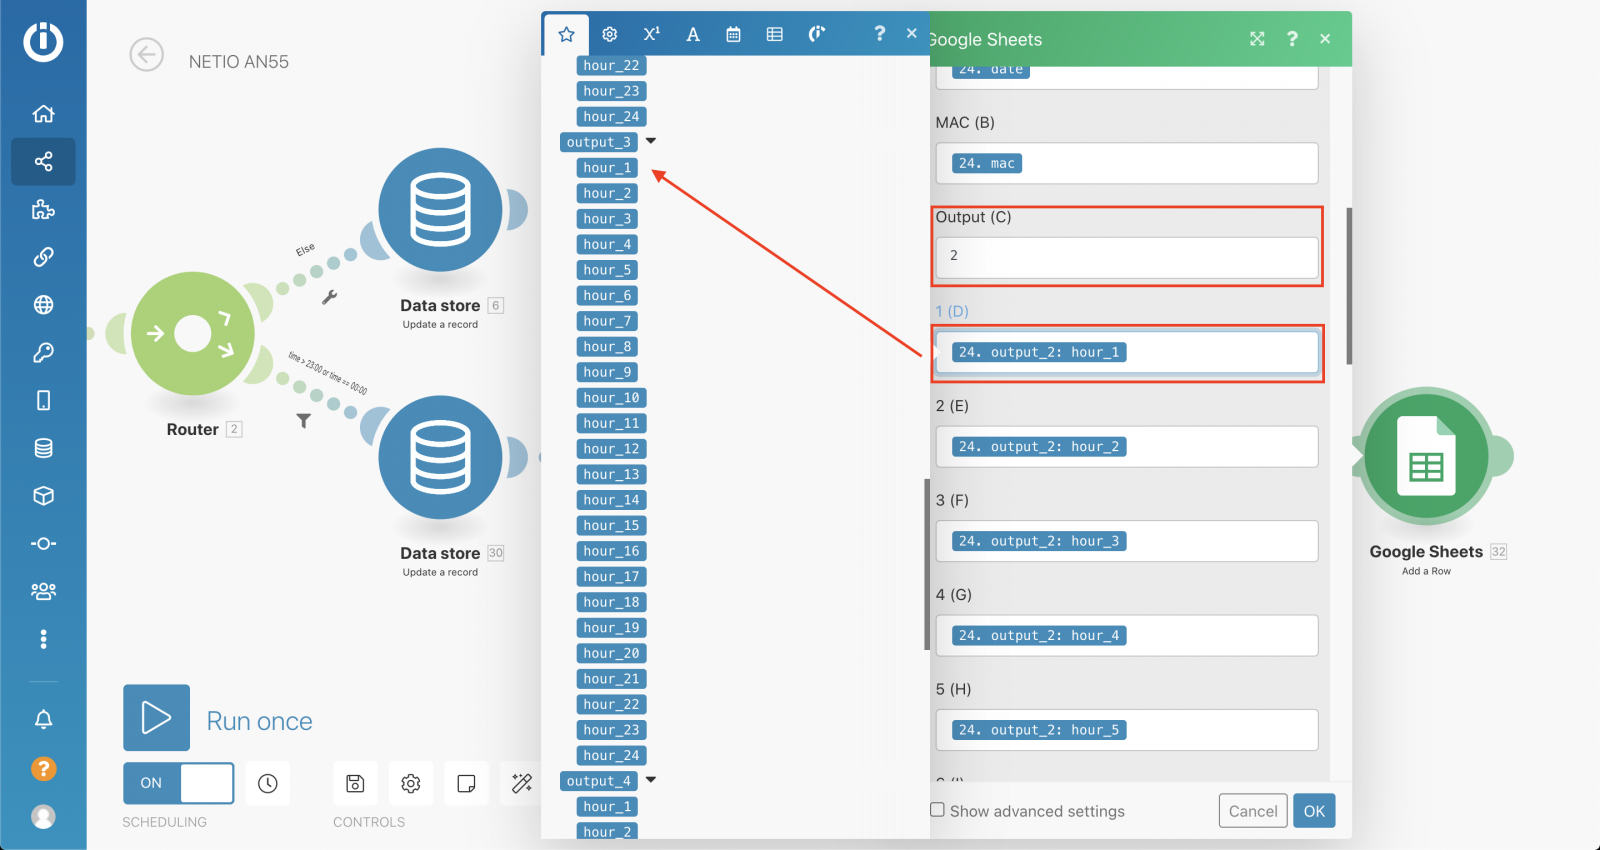Click the Google Sheets dialog scrollbar
The height and width of the screenshot is (850, 1600).
coord(1349,286)
